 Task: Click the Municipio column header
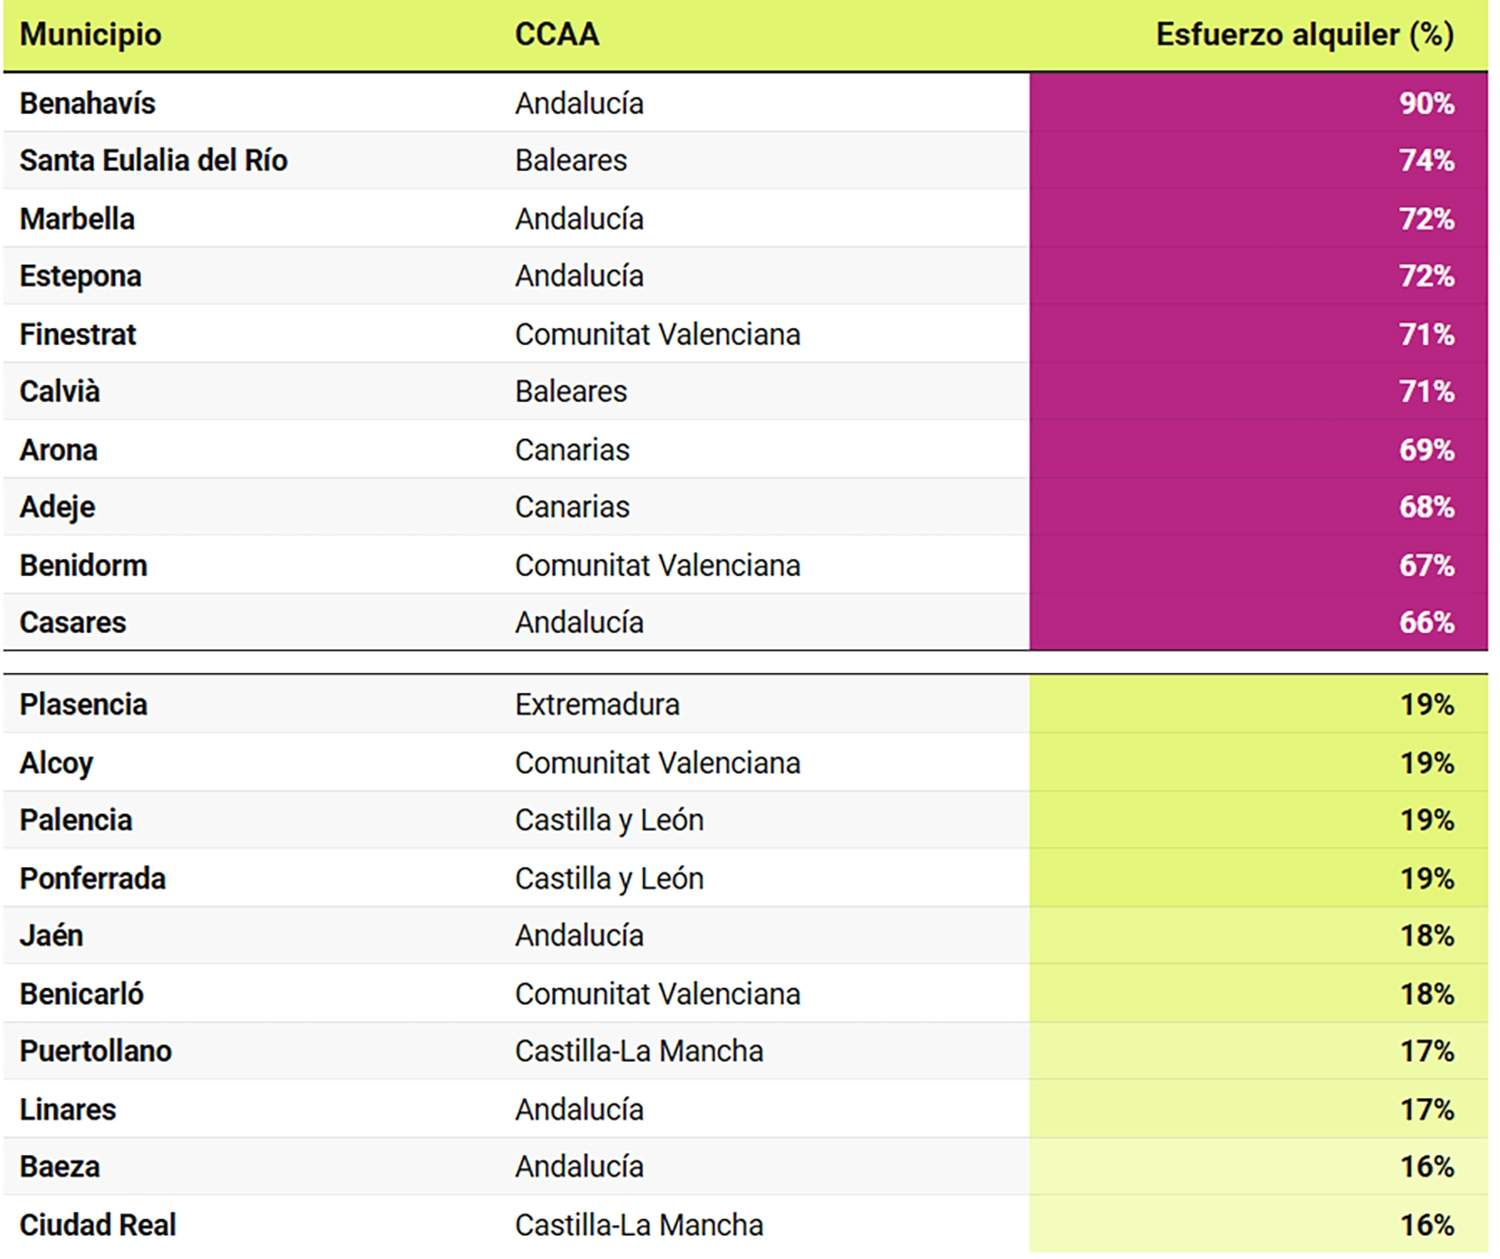pos(90,35)
